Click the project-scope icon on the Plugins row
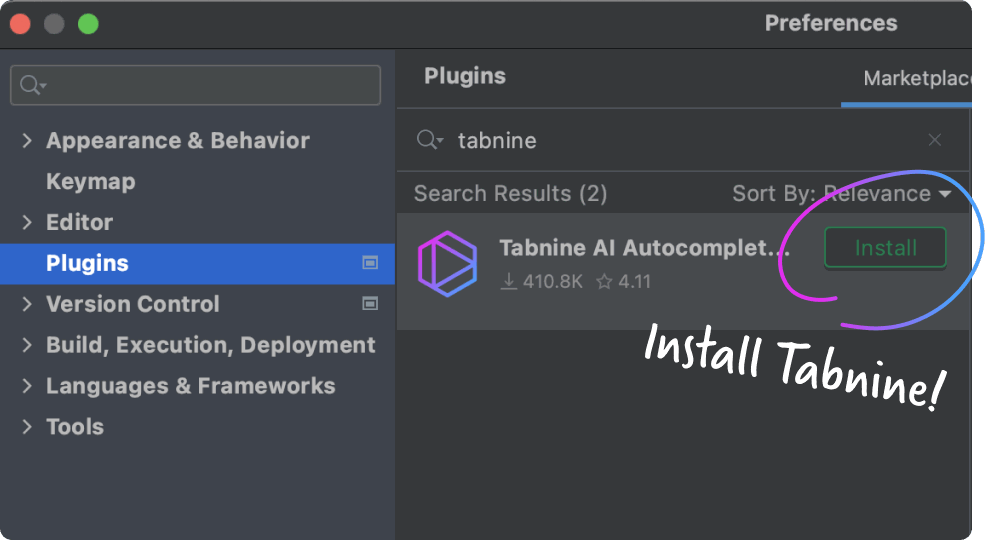This screenshot has height=540, width=1008. (370, 263)
